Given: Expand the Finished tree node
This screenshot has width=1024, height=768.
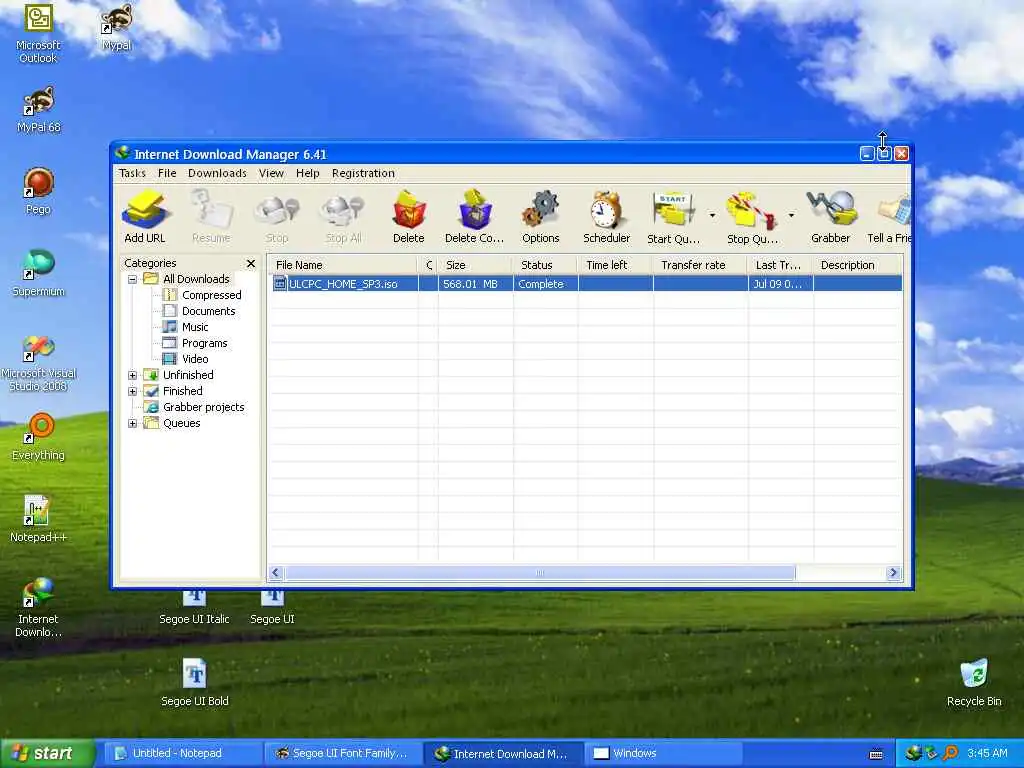Looking at the screenshot, I should point(132,391).
